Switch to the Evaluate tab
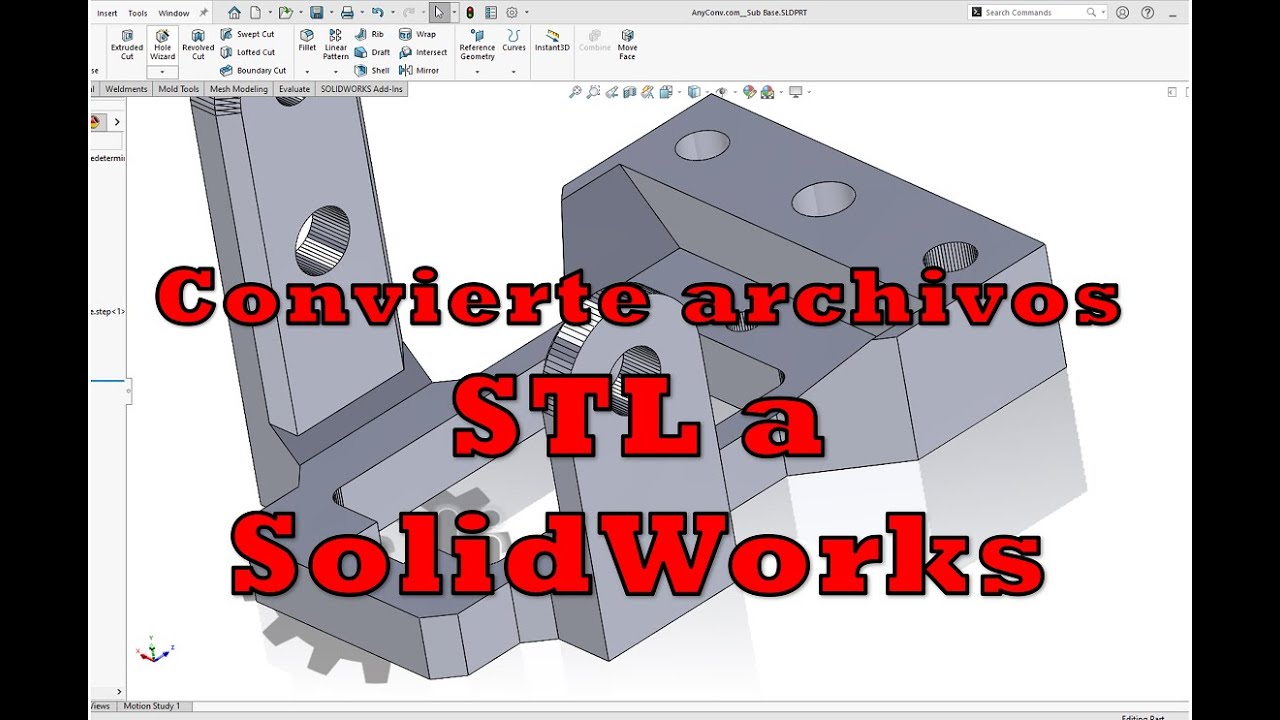Image resolution: width=1280 pixels, height=720 pixels. [294, 89]
